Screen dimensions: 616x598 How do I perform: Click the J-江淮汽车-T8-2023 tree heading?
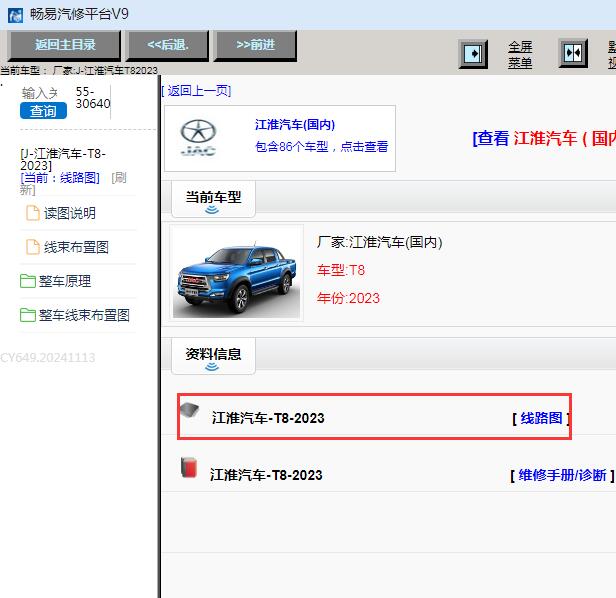click(63, 159)
